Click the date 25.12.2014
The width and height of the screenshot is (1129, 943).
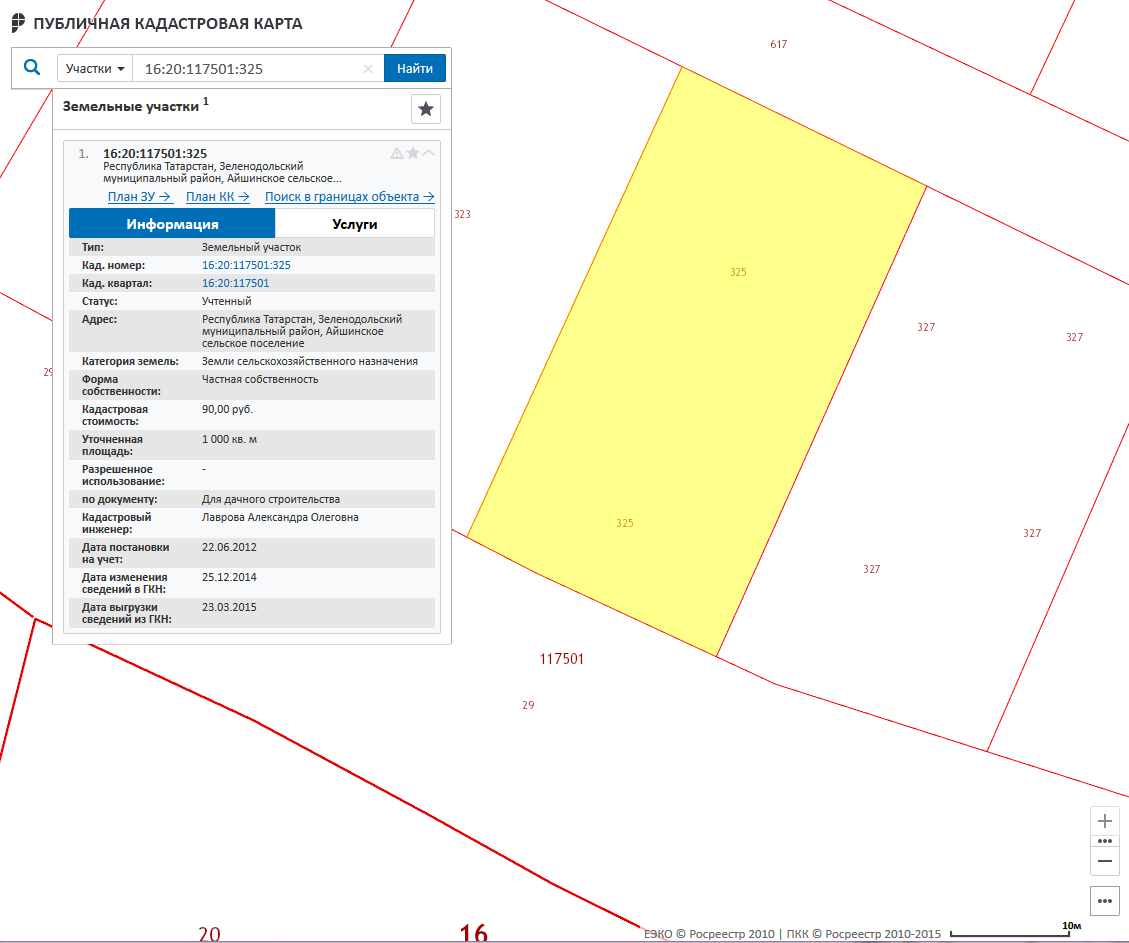click(229, 577)
